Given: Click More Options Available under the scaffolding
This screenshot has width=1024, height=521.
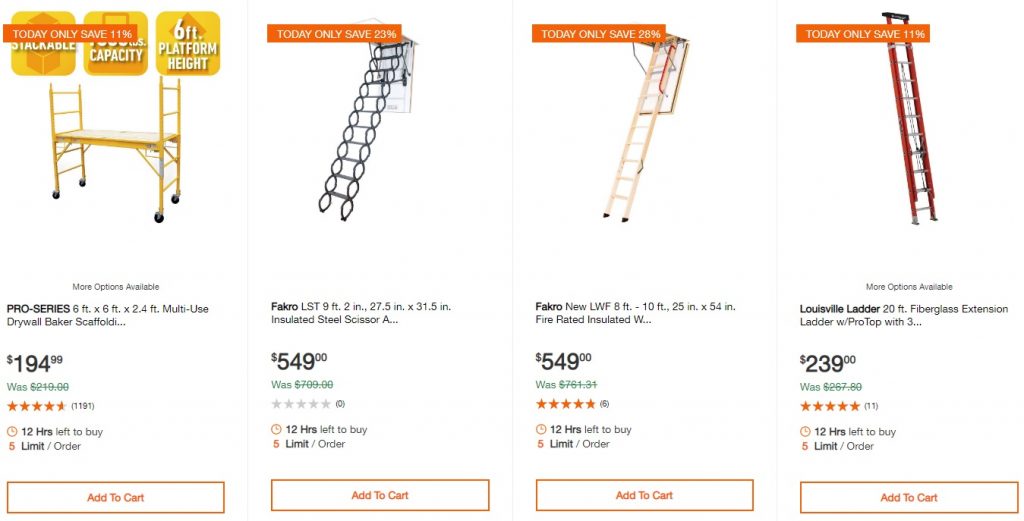Looking at the screenshot, I should 116,287.
